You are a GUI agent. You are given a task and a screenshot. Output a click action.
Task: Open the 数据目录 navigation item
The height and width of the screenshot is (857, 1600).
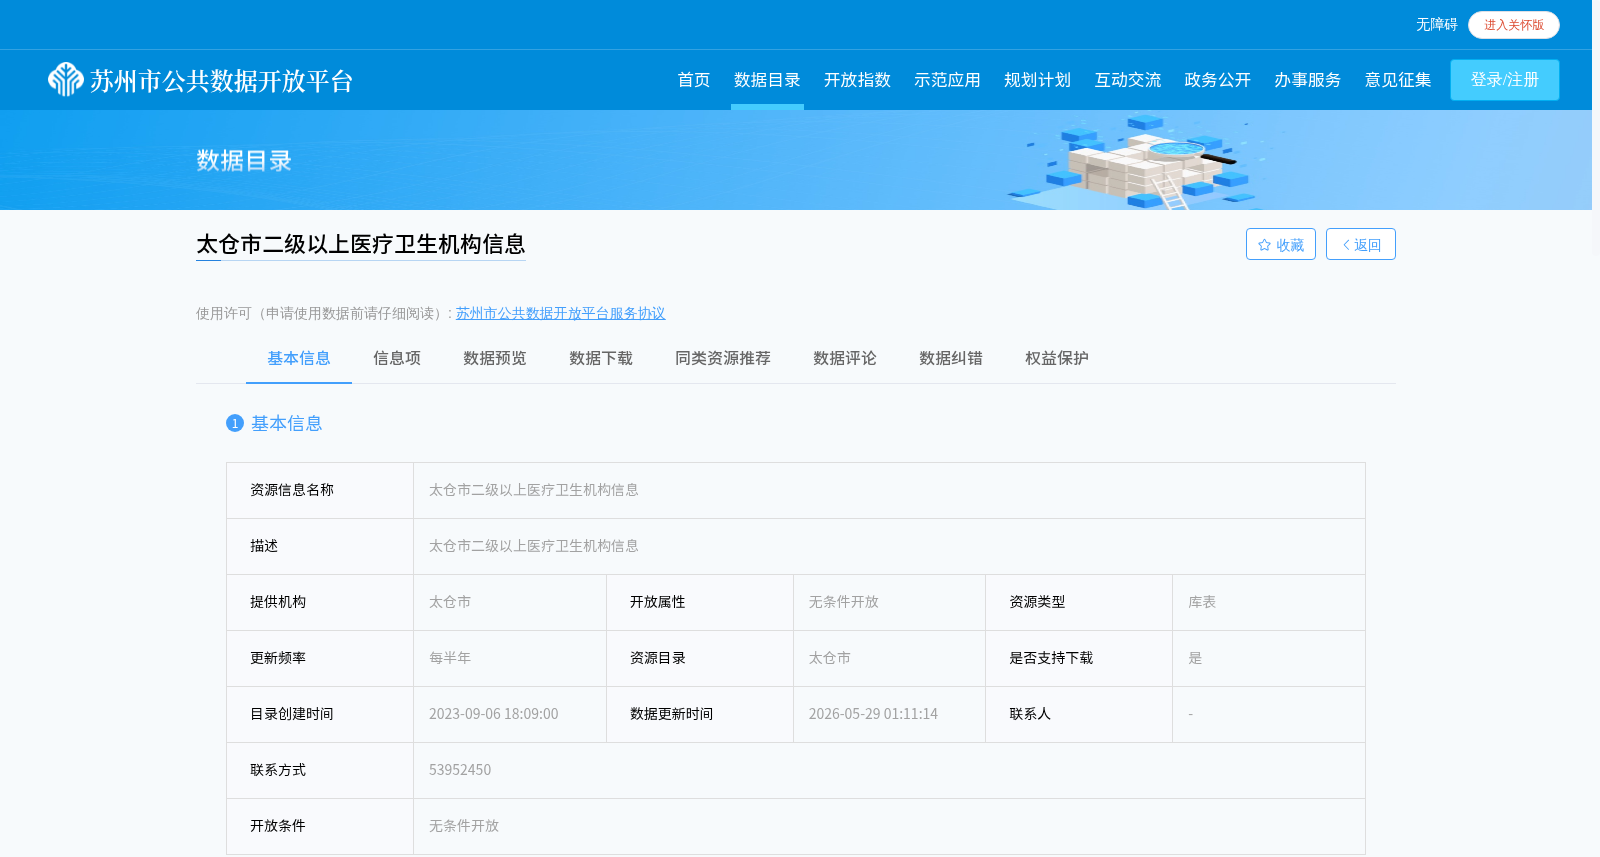pyautogui.click(x=767, y=80)
